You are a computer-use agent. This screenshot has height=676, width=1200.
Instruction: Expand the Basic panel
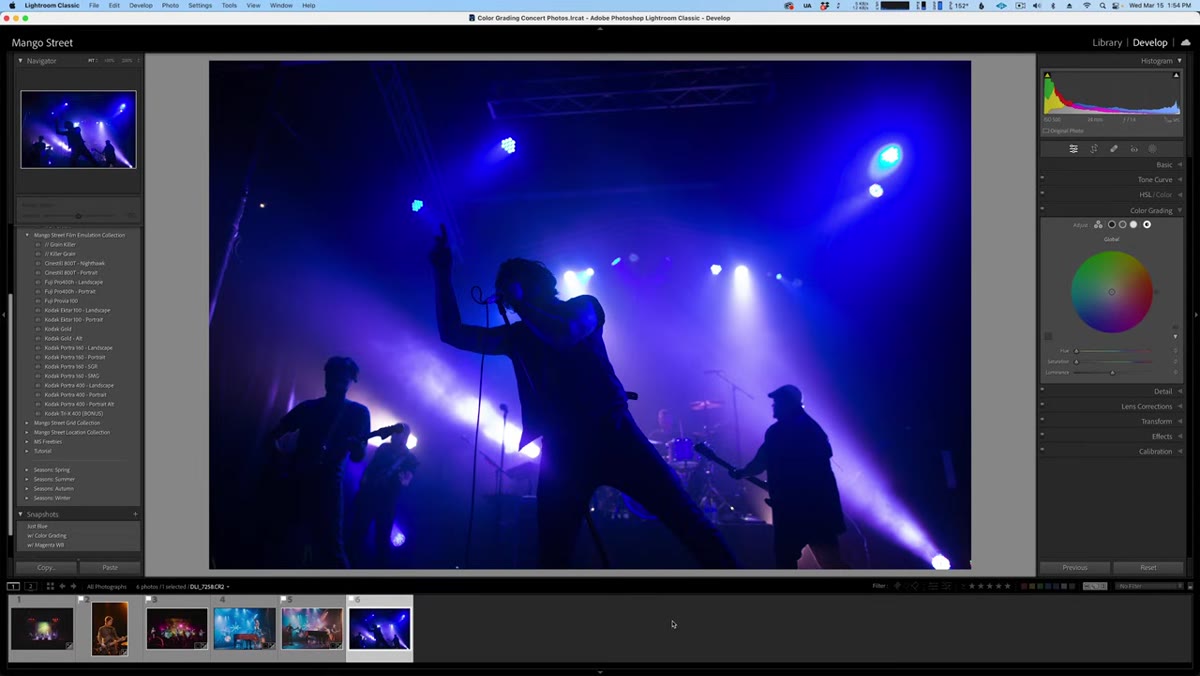point(1180,165)
